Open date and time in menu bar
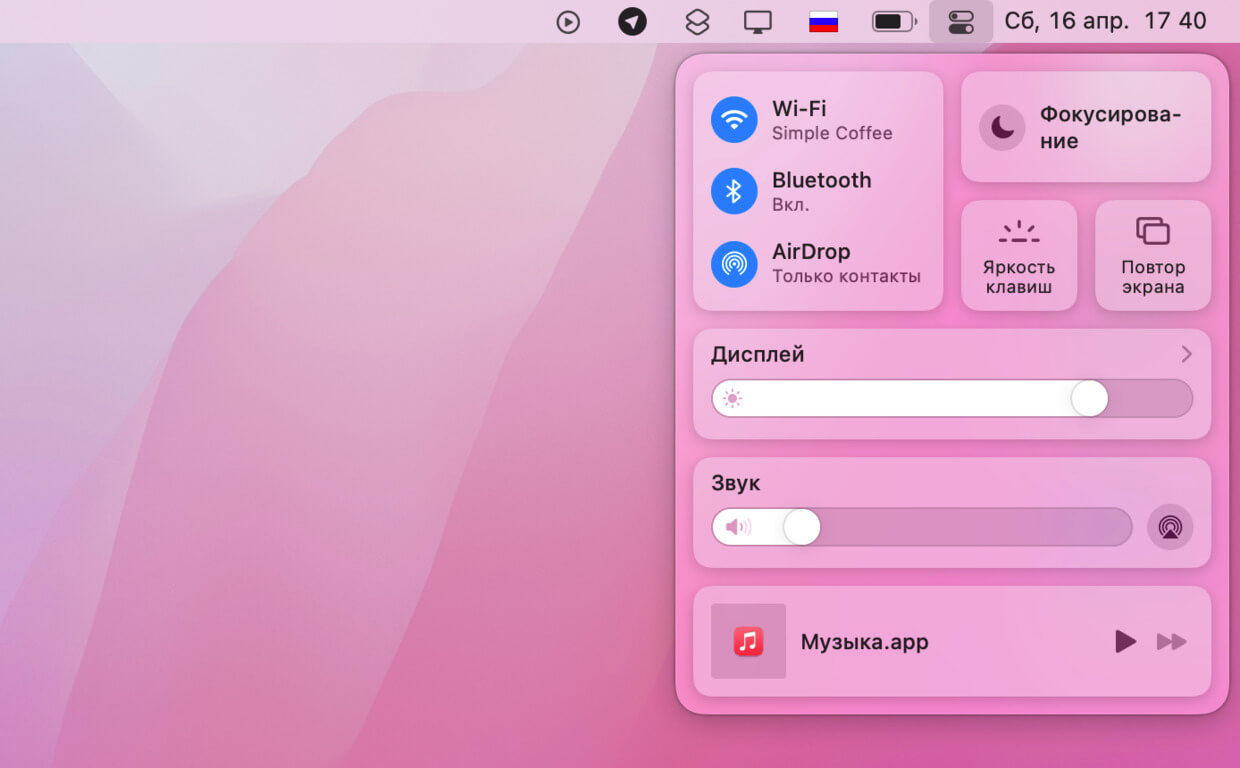 pyautogui.click(x=1105, y=21)
